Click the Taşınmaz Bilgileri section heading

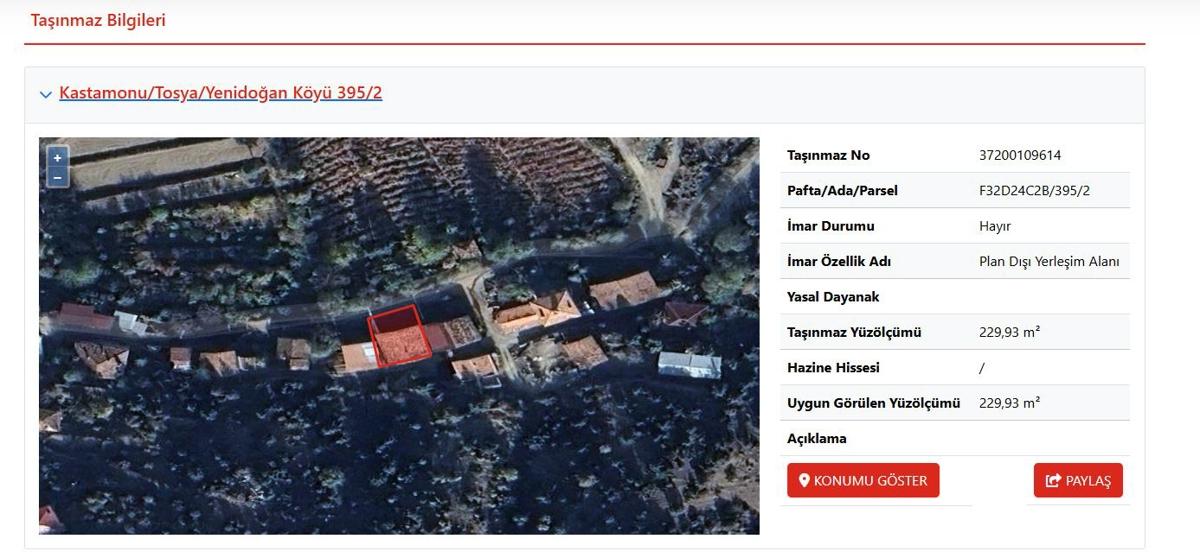[98, 20]
